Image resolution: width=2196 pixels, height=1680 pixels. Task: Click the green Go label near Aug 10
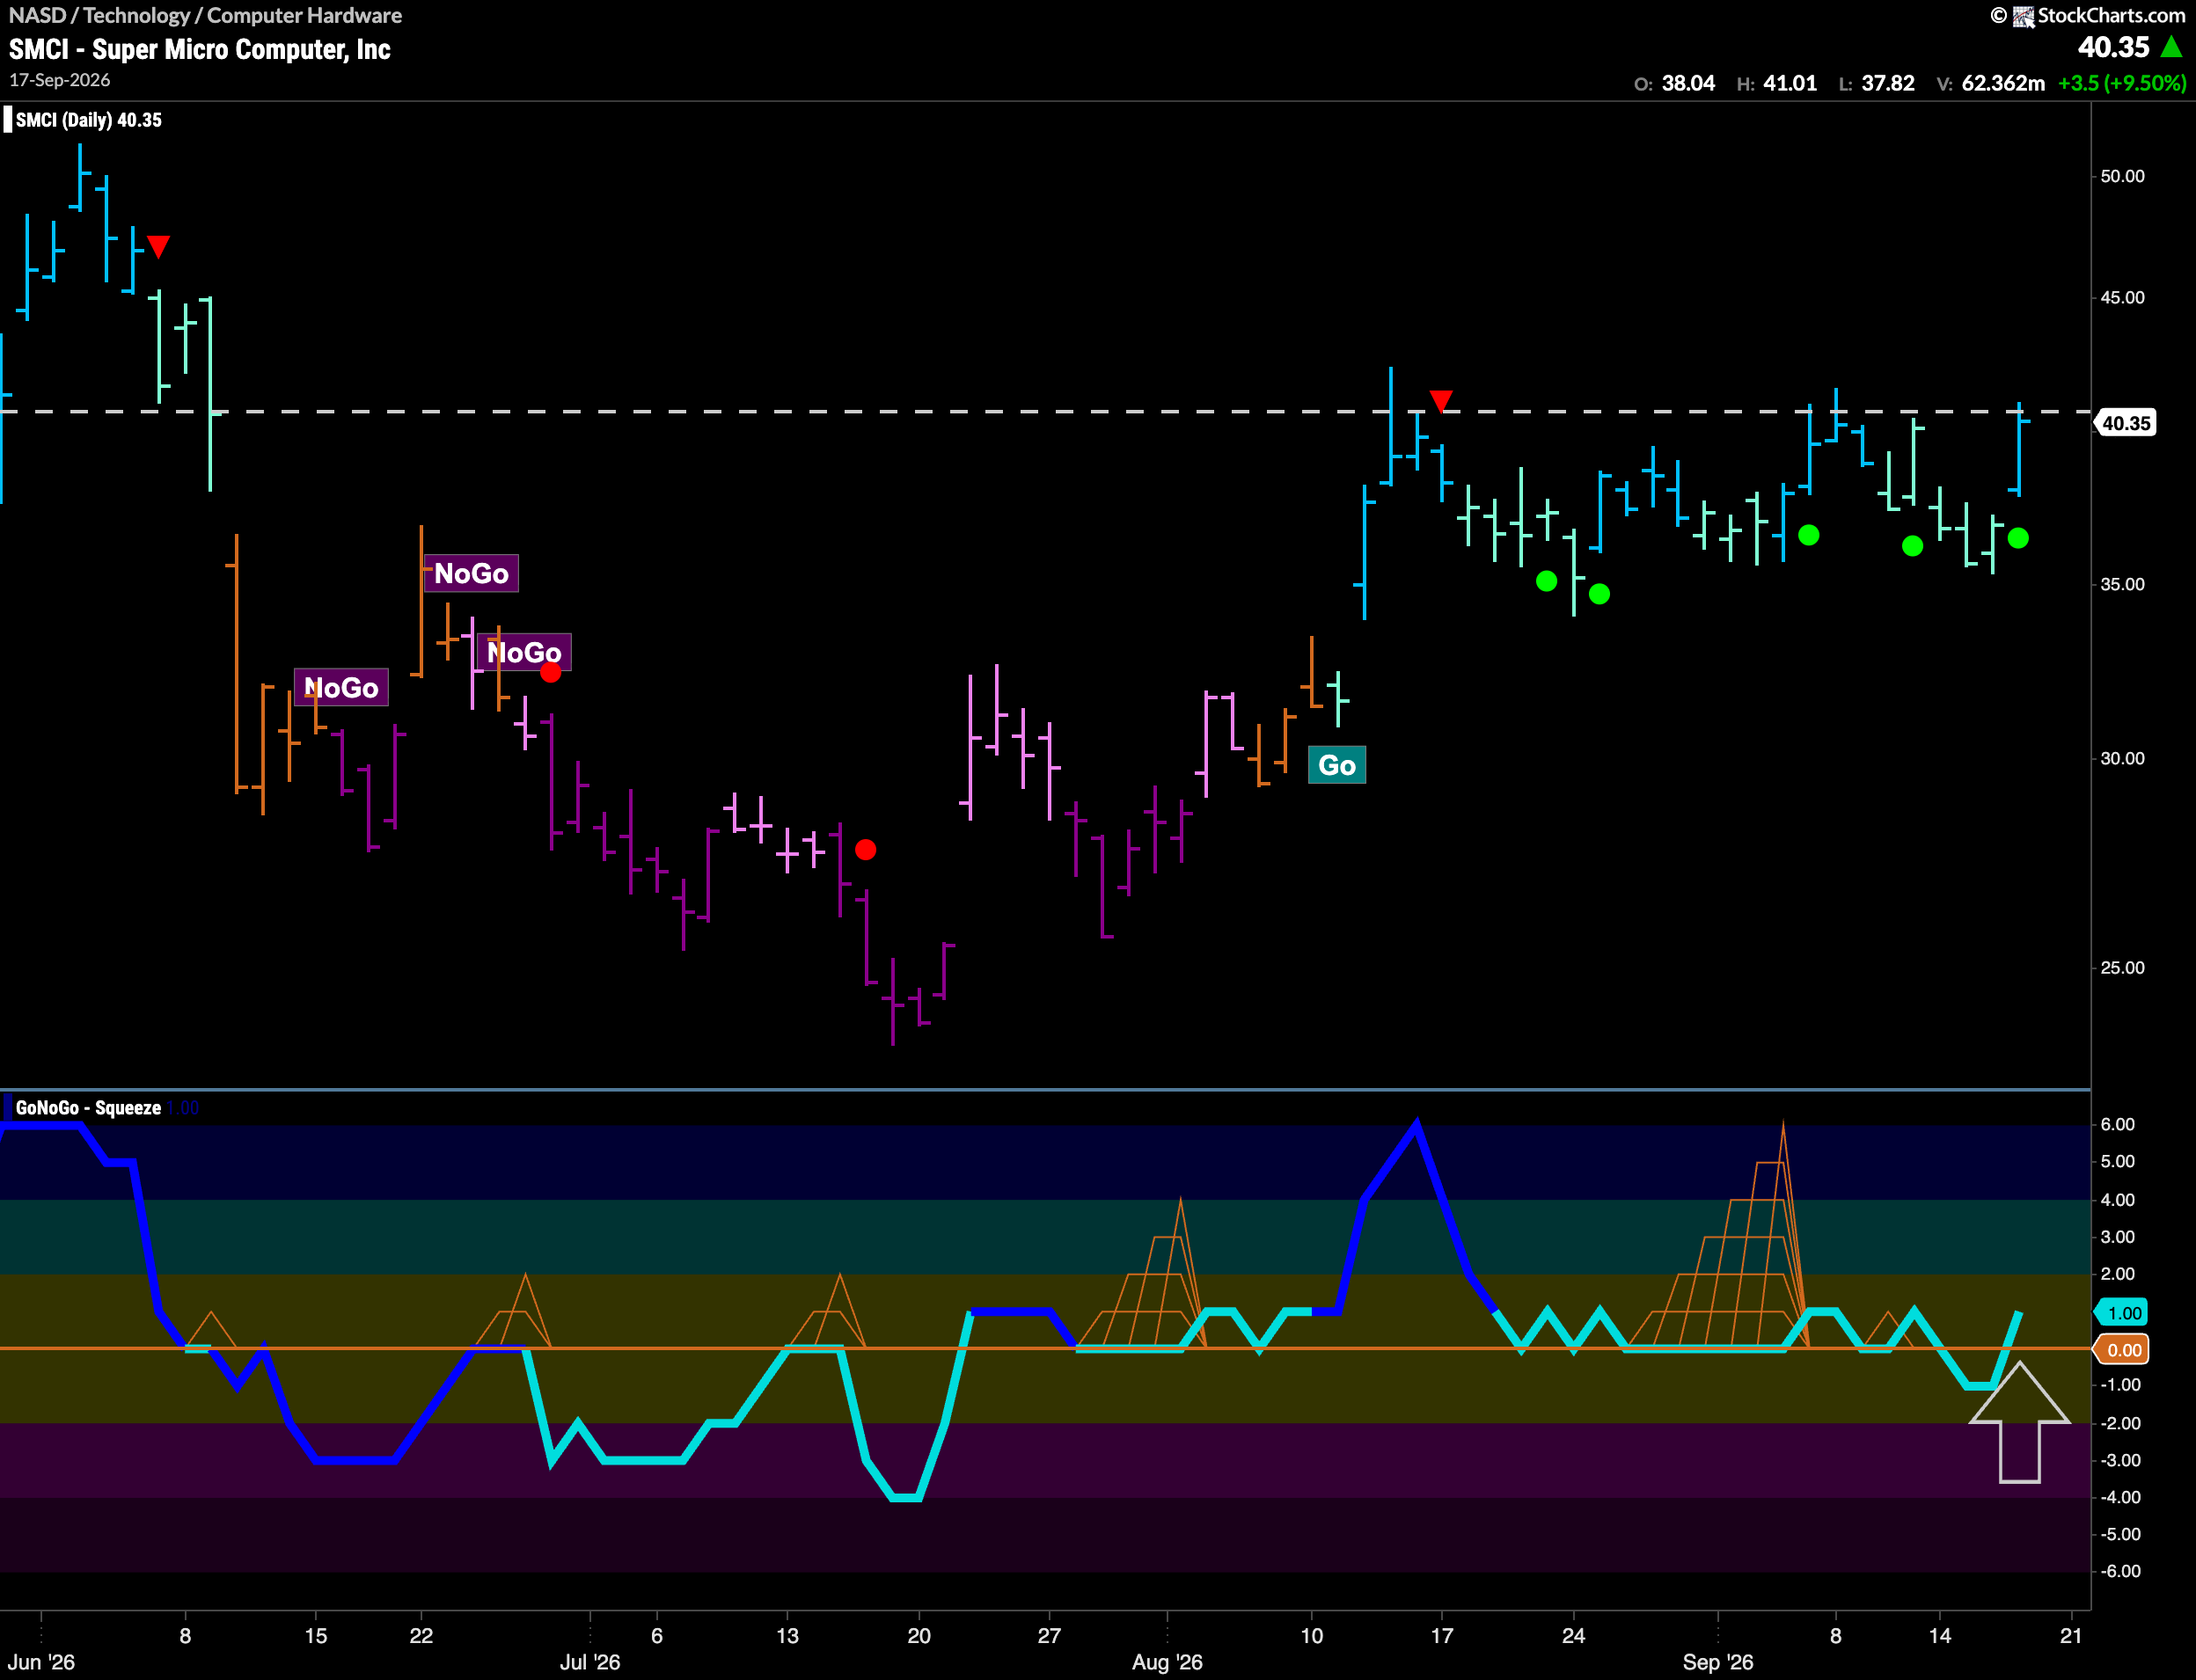(x=1337, y=765)
